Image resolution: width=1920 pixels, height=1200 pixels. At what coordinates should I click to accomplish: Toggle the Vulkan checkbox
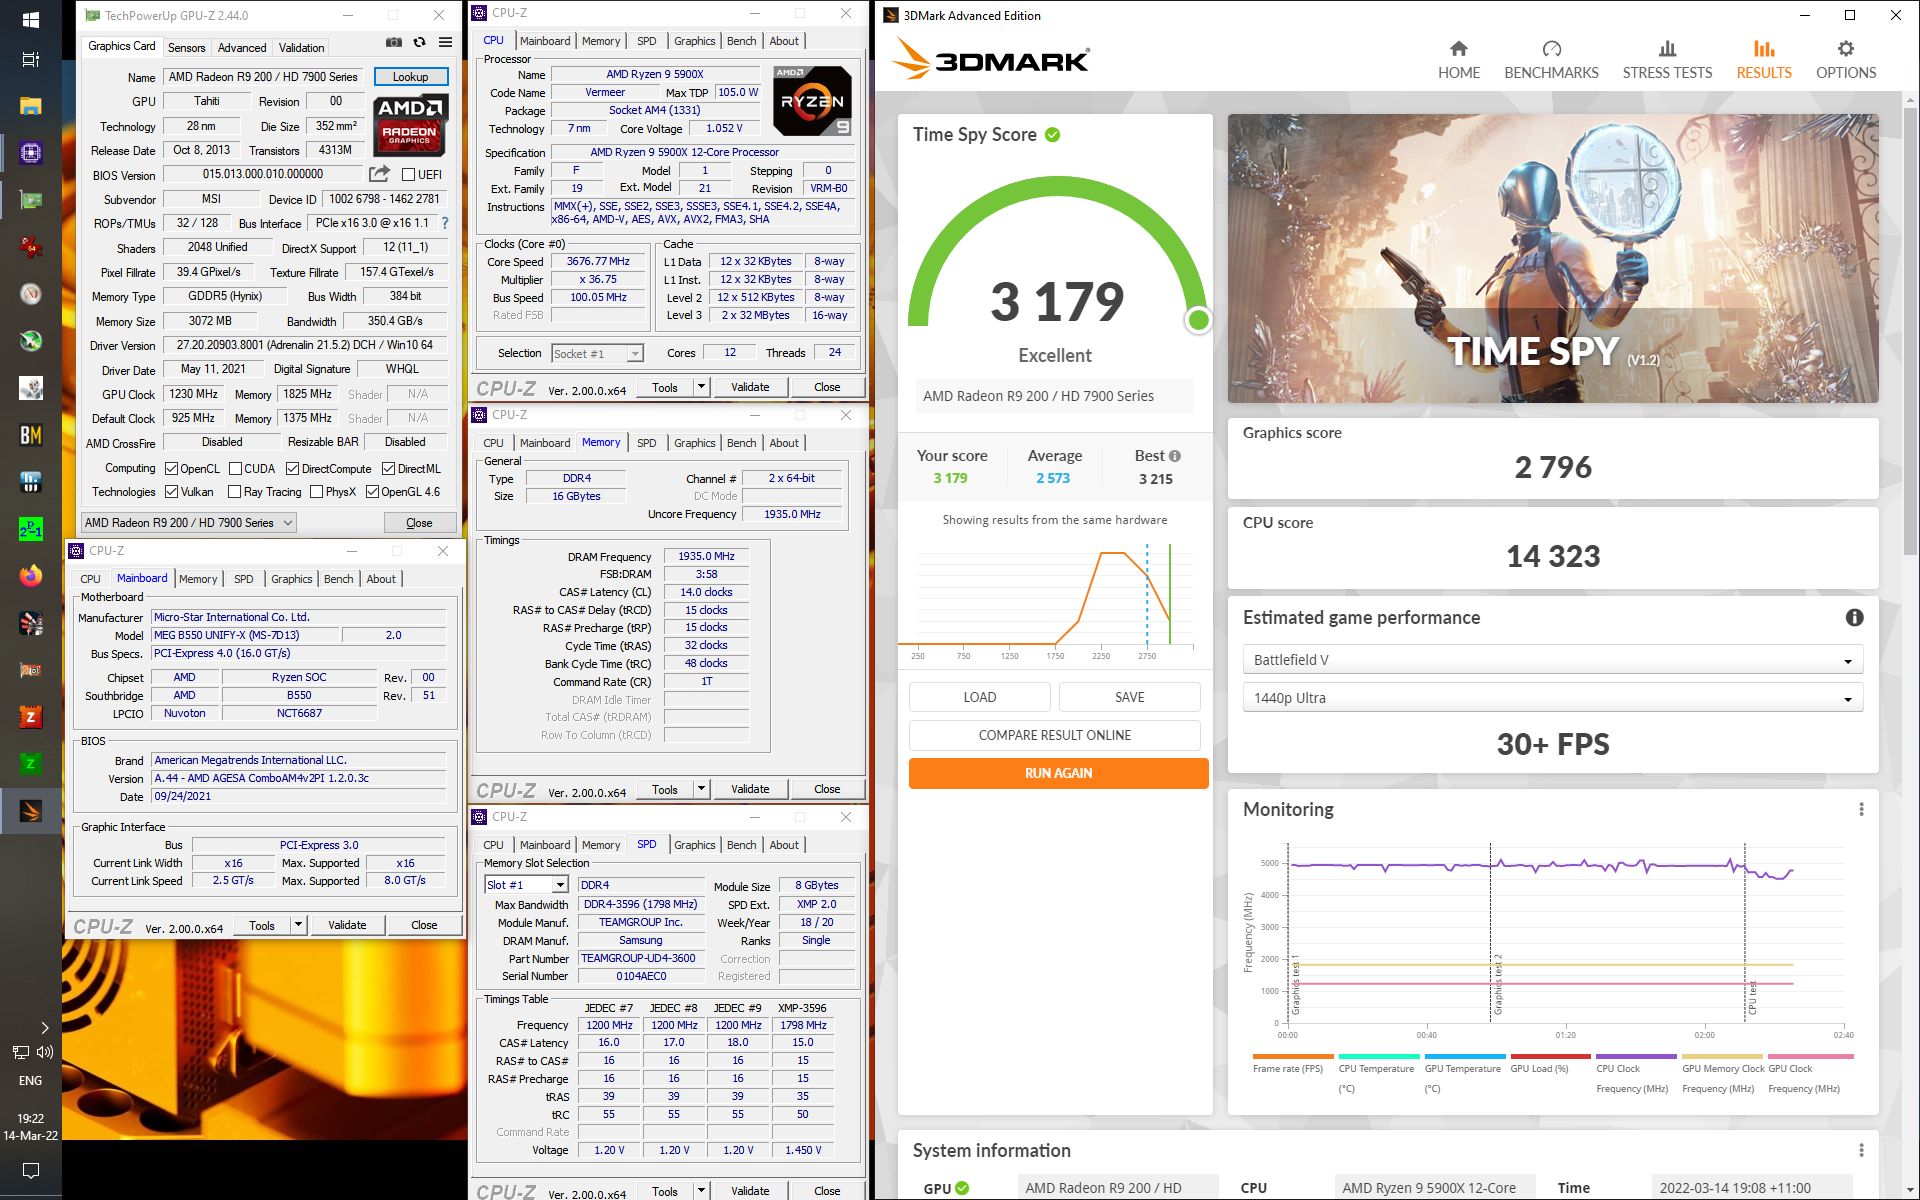click(x=171, y=492)
